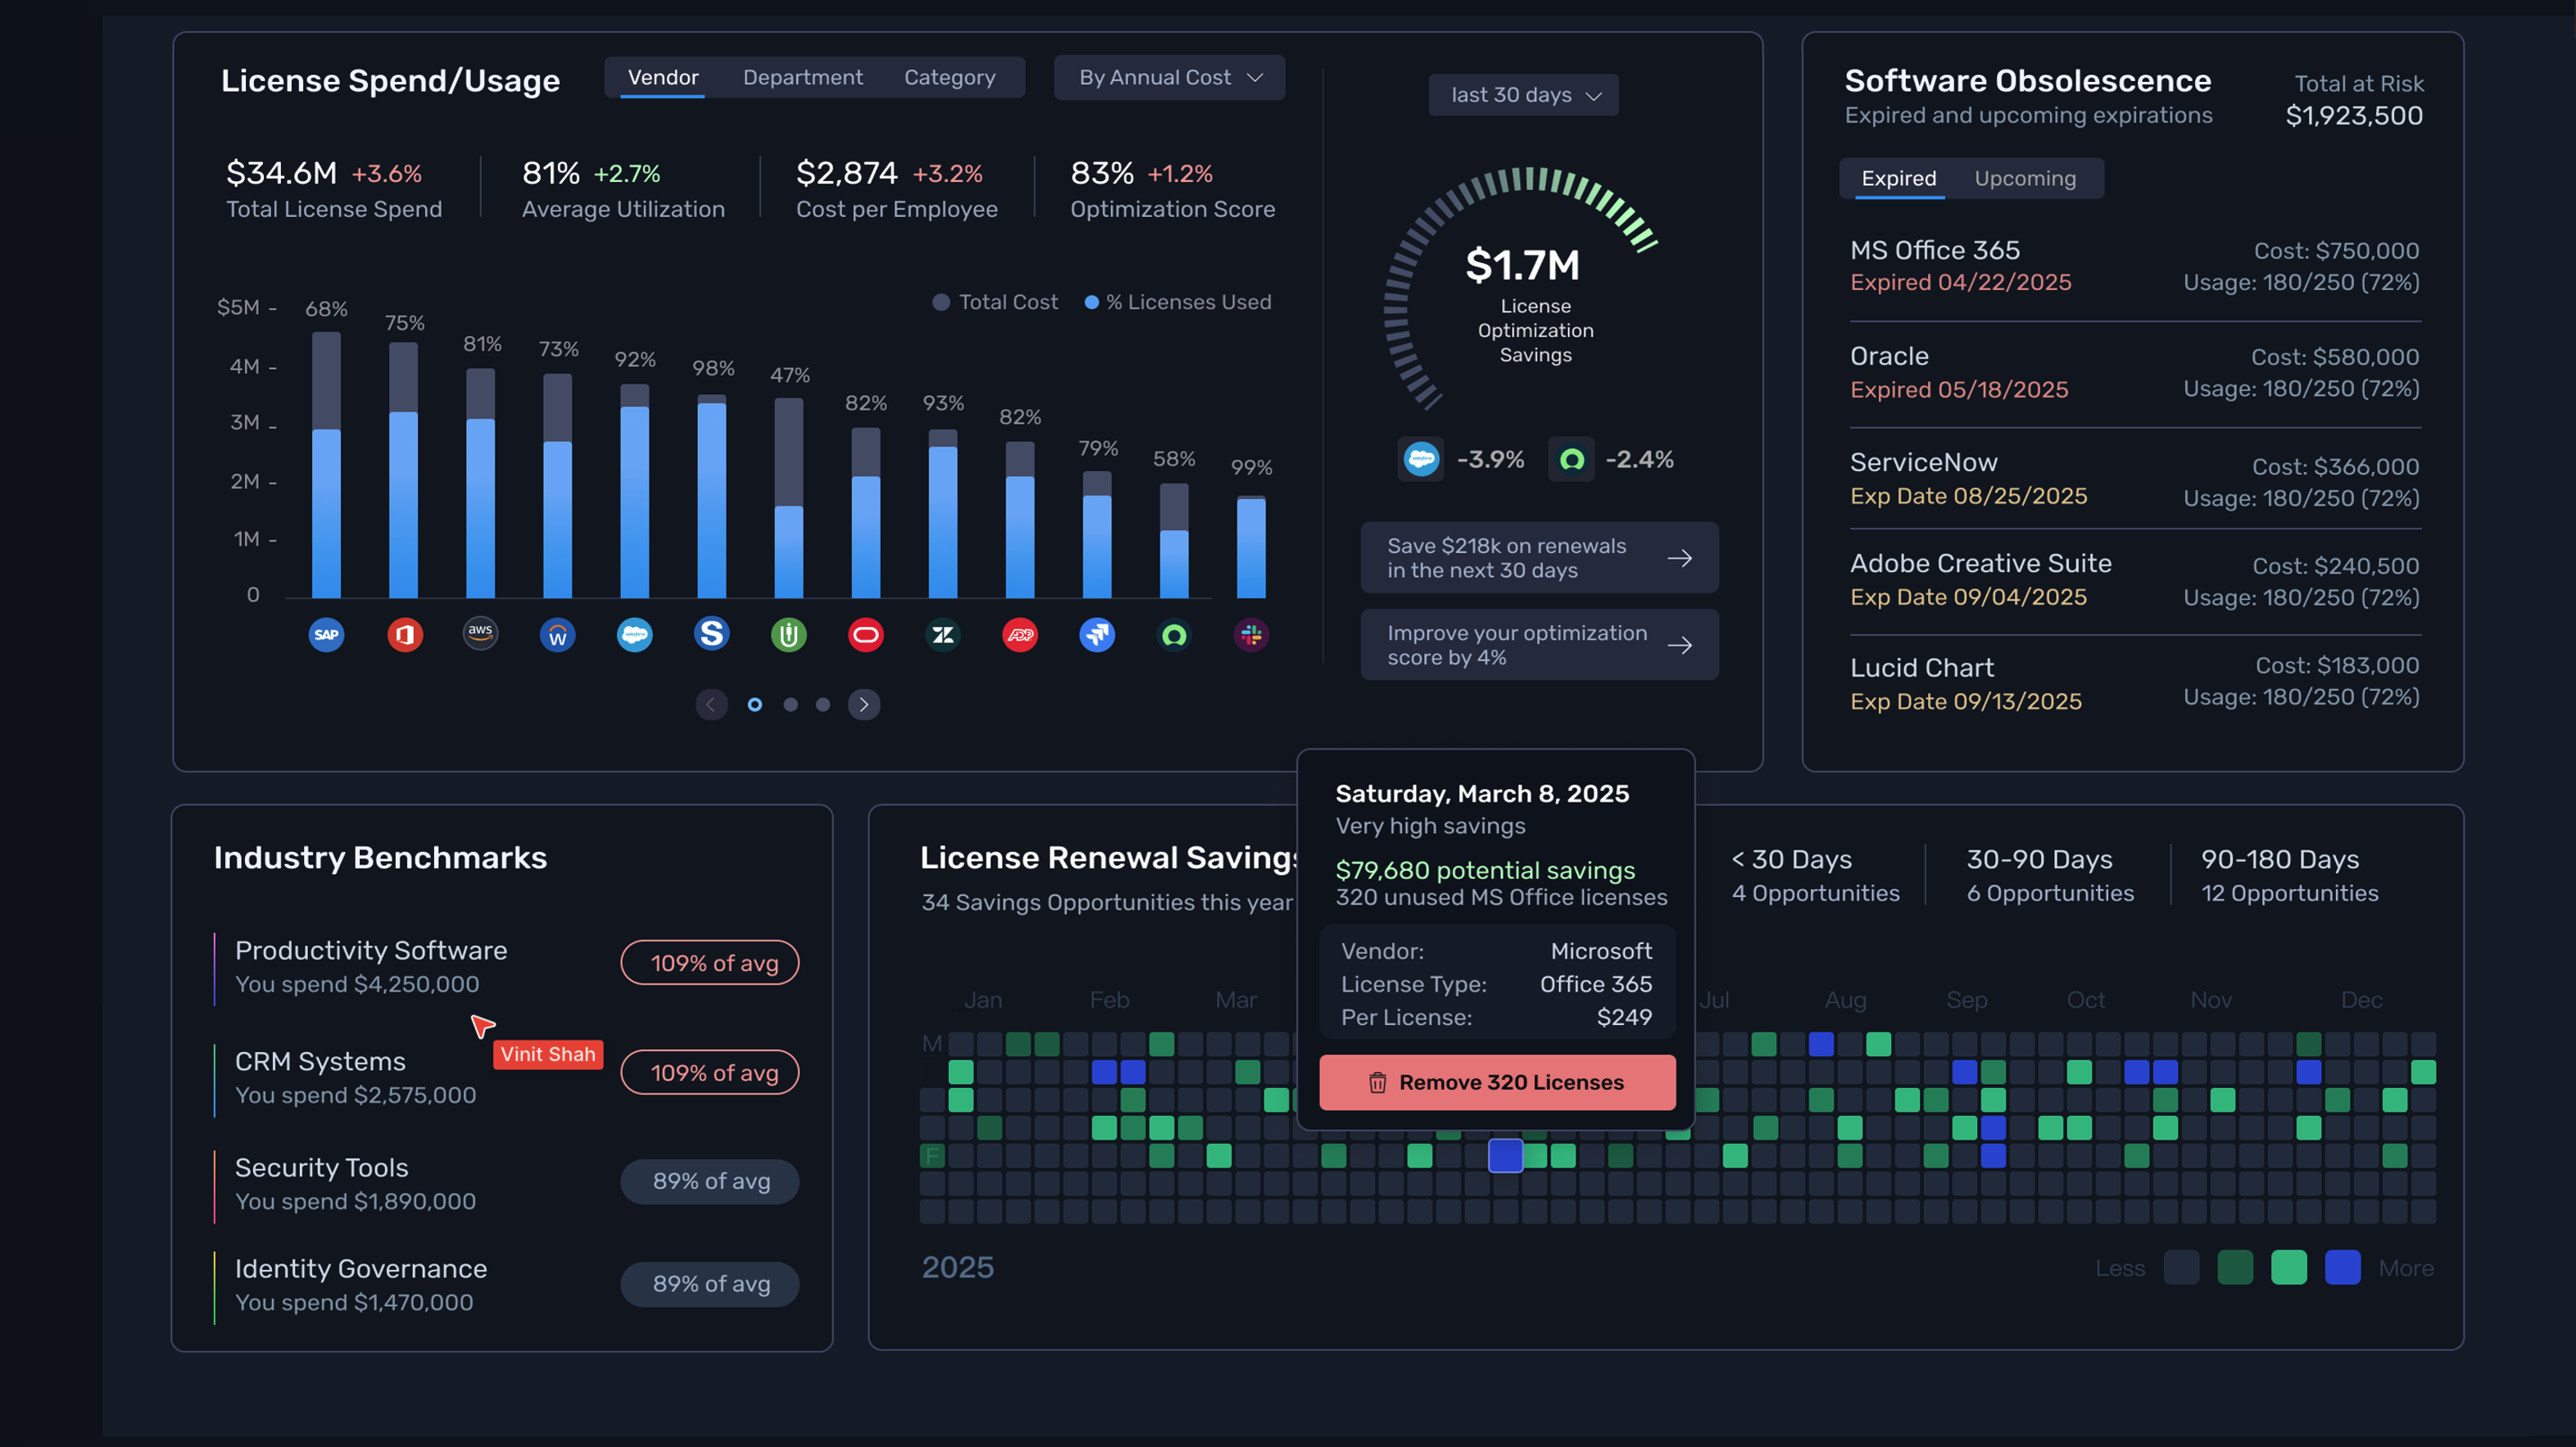Select second chart pagination dot
This screenshot has width=2576, height=1447.
[x=790, y=704]
